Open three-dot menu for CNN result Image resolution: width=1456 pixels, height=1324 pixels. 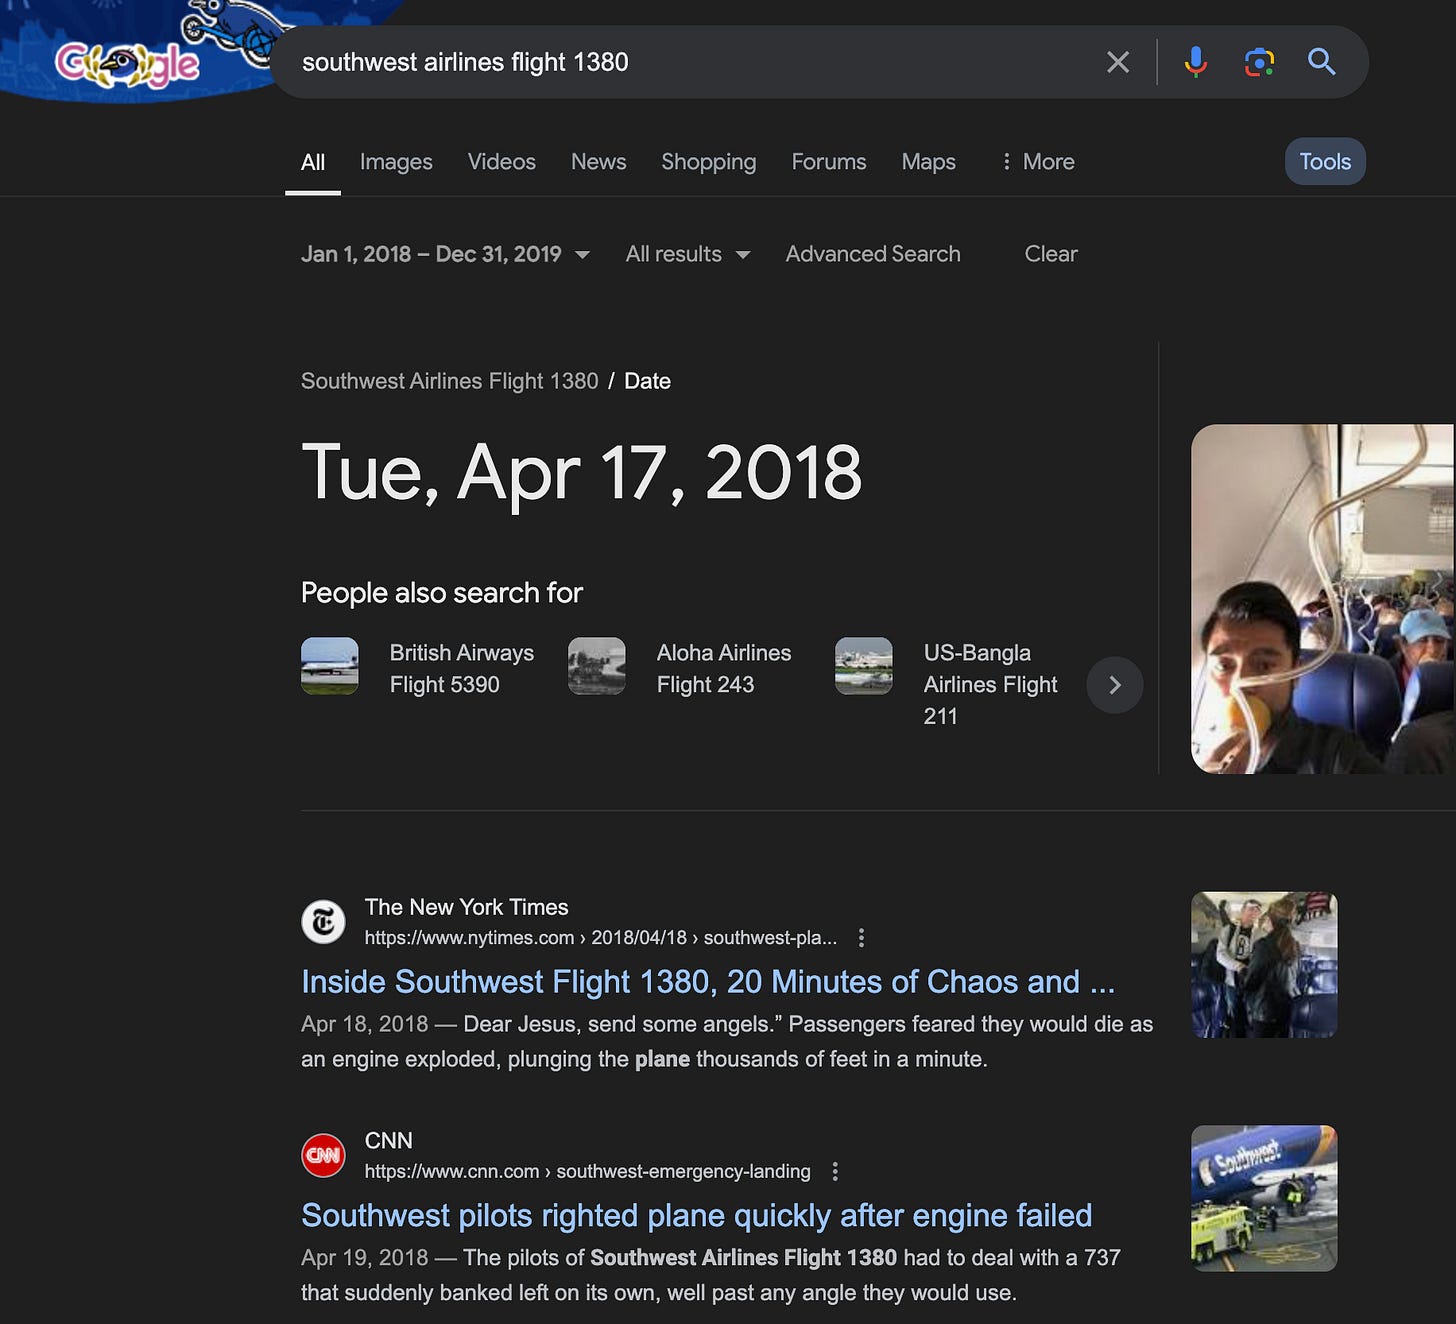coord(835,1172)
